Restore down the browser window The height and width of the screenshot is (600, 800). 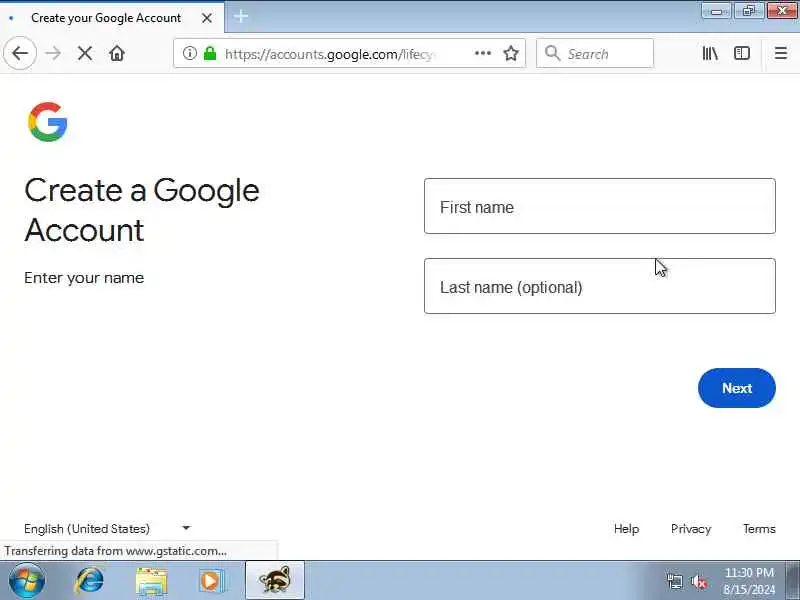click(x=748, y=11)
